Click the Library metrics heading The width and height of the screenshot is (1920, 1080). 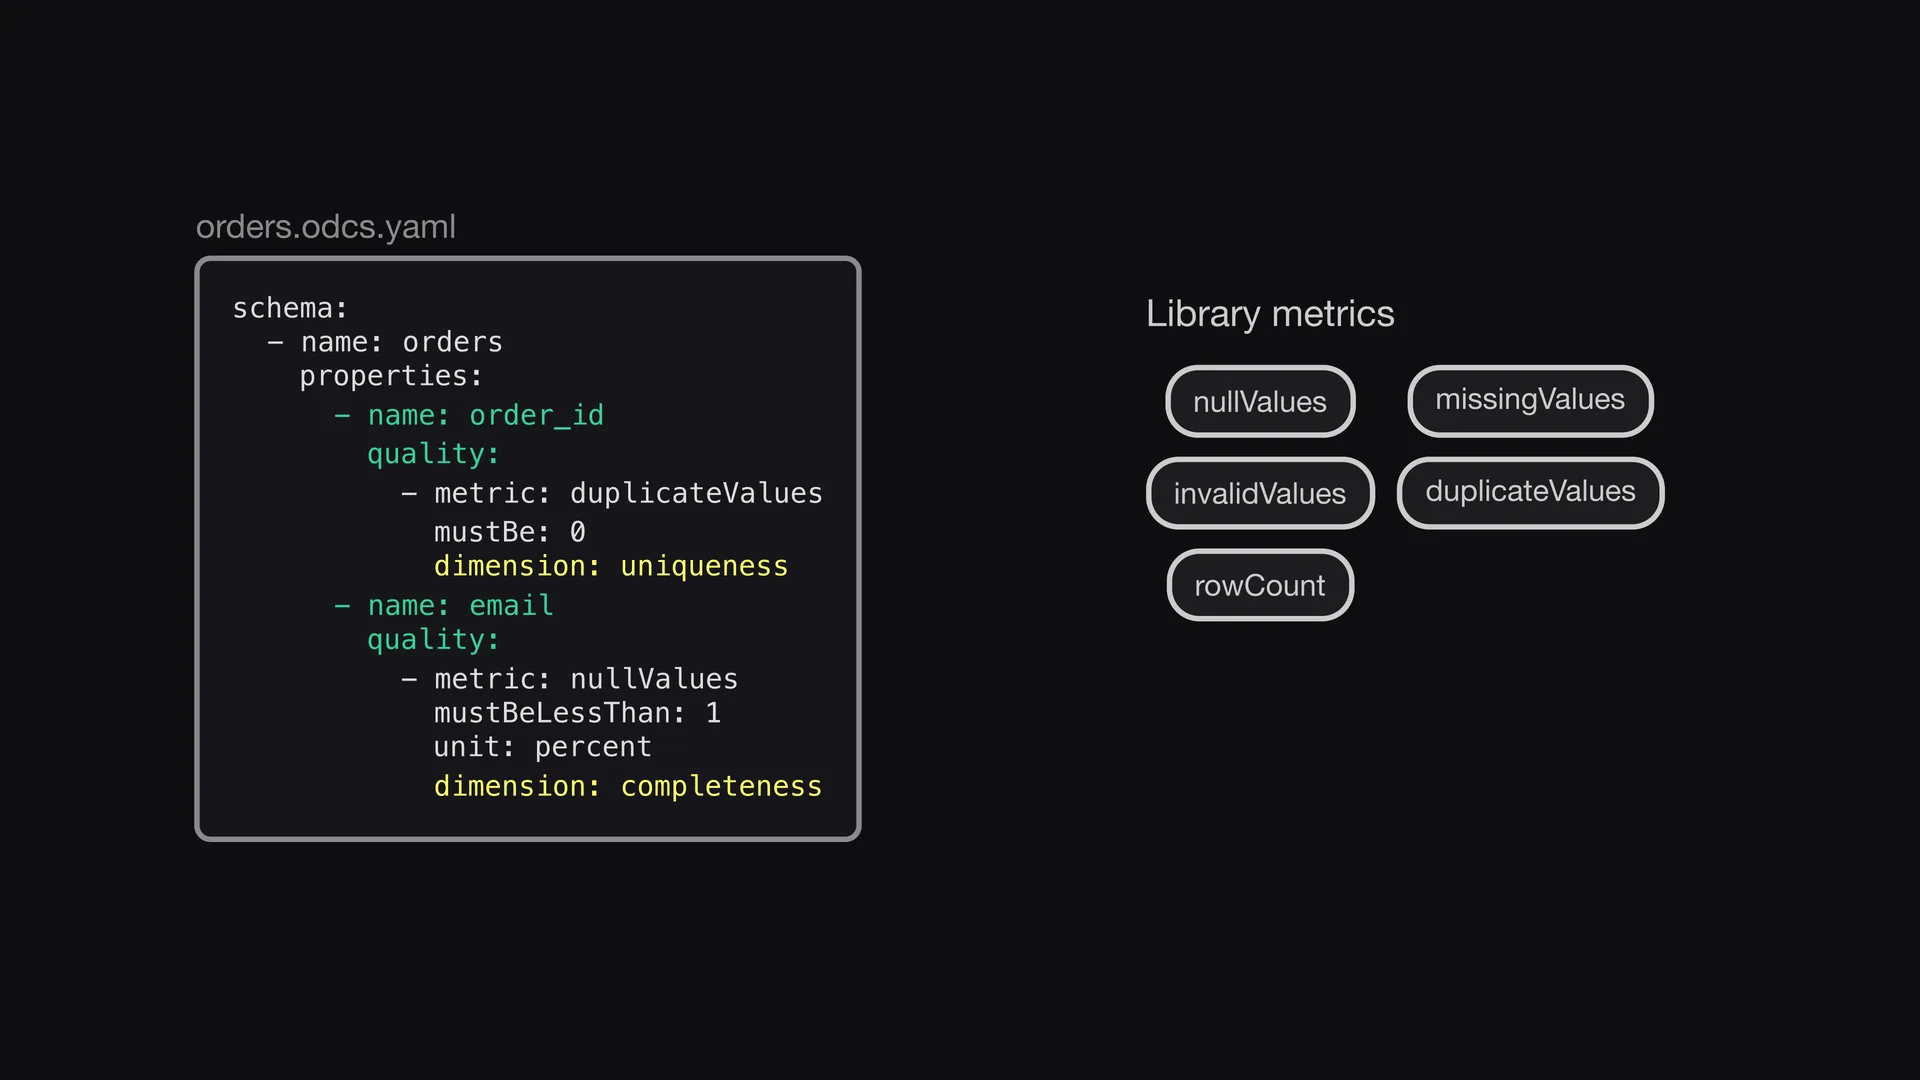[x=1270, y=314]
